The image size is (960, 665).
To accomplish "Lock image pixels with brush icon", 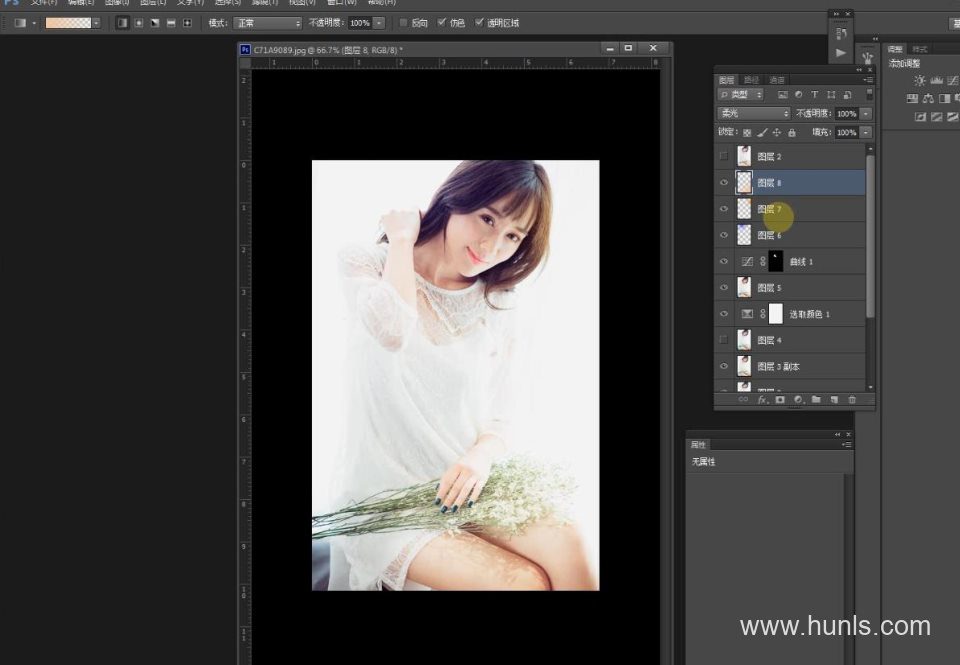I will 762,132.
